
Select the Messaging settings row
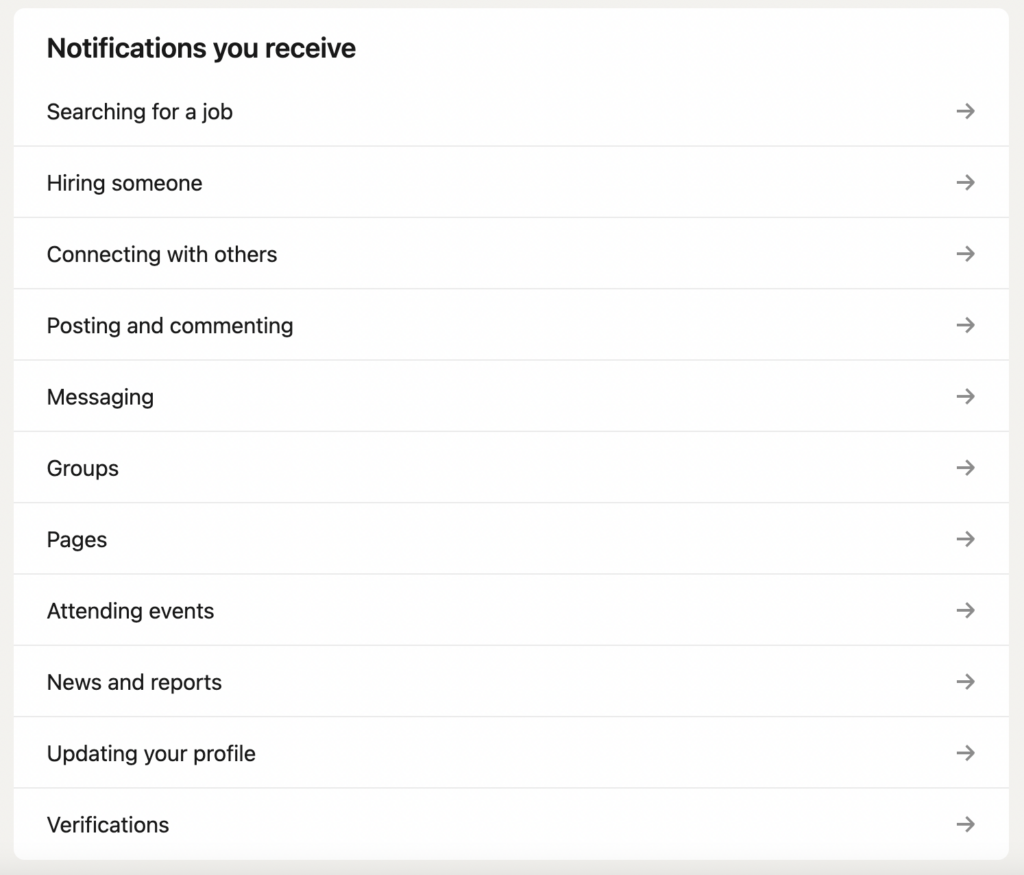pos(99,396)
